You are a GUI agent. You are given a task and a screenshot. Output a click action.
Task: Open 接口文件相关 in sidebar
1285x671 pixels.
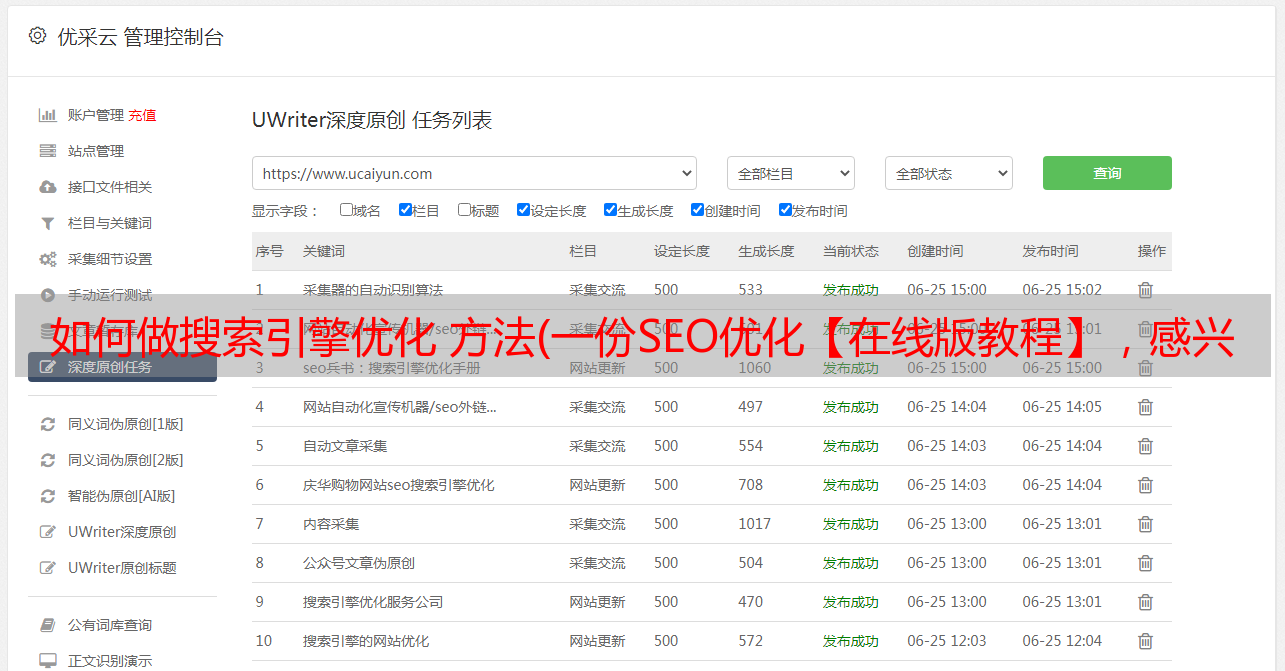click(x=110, y=187)
